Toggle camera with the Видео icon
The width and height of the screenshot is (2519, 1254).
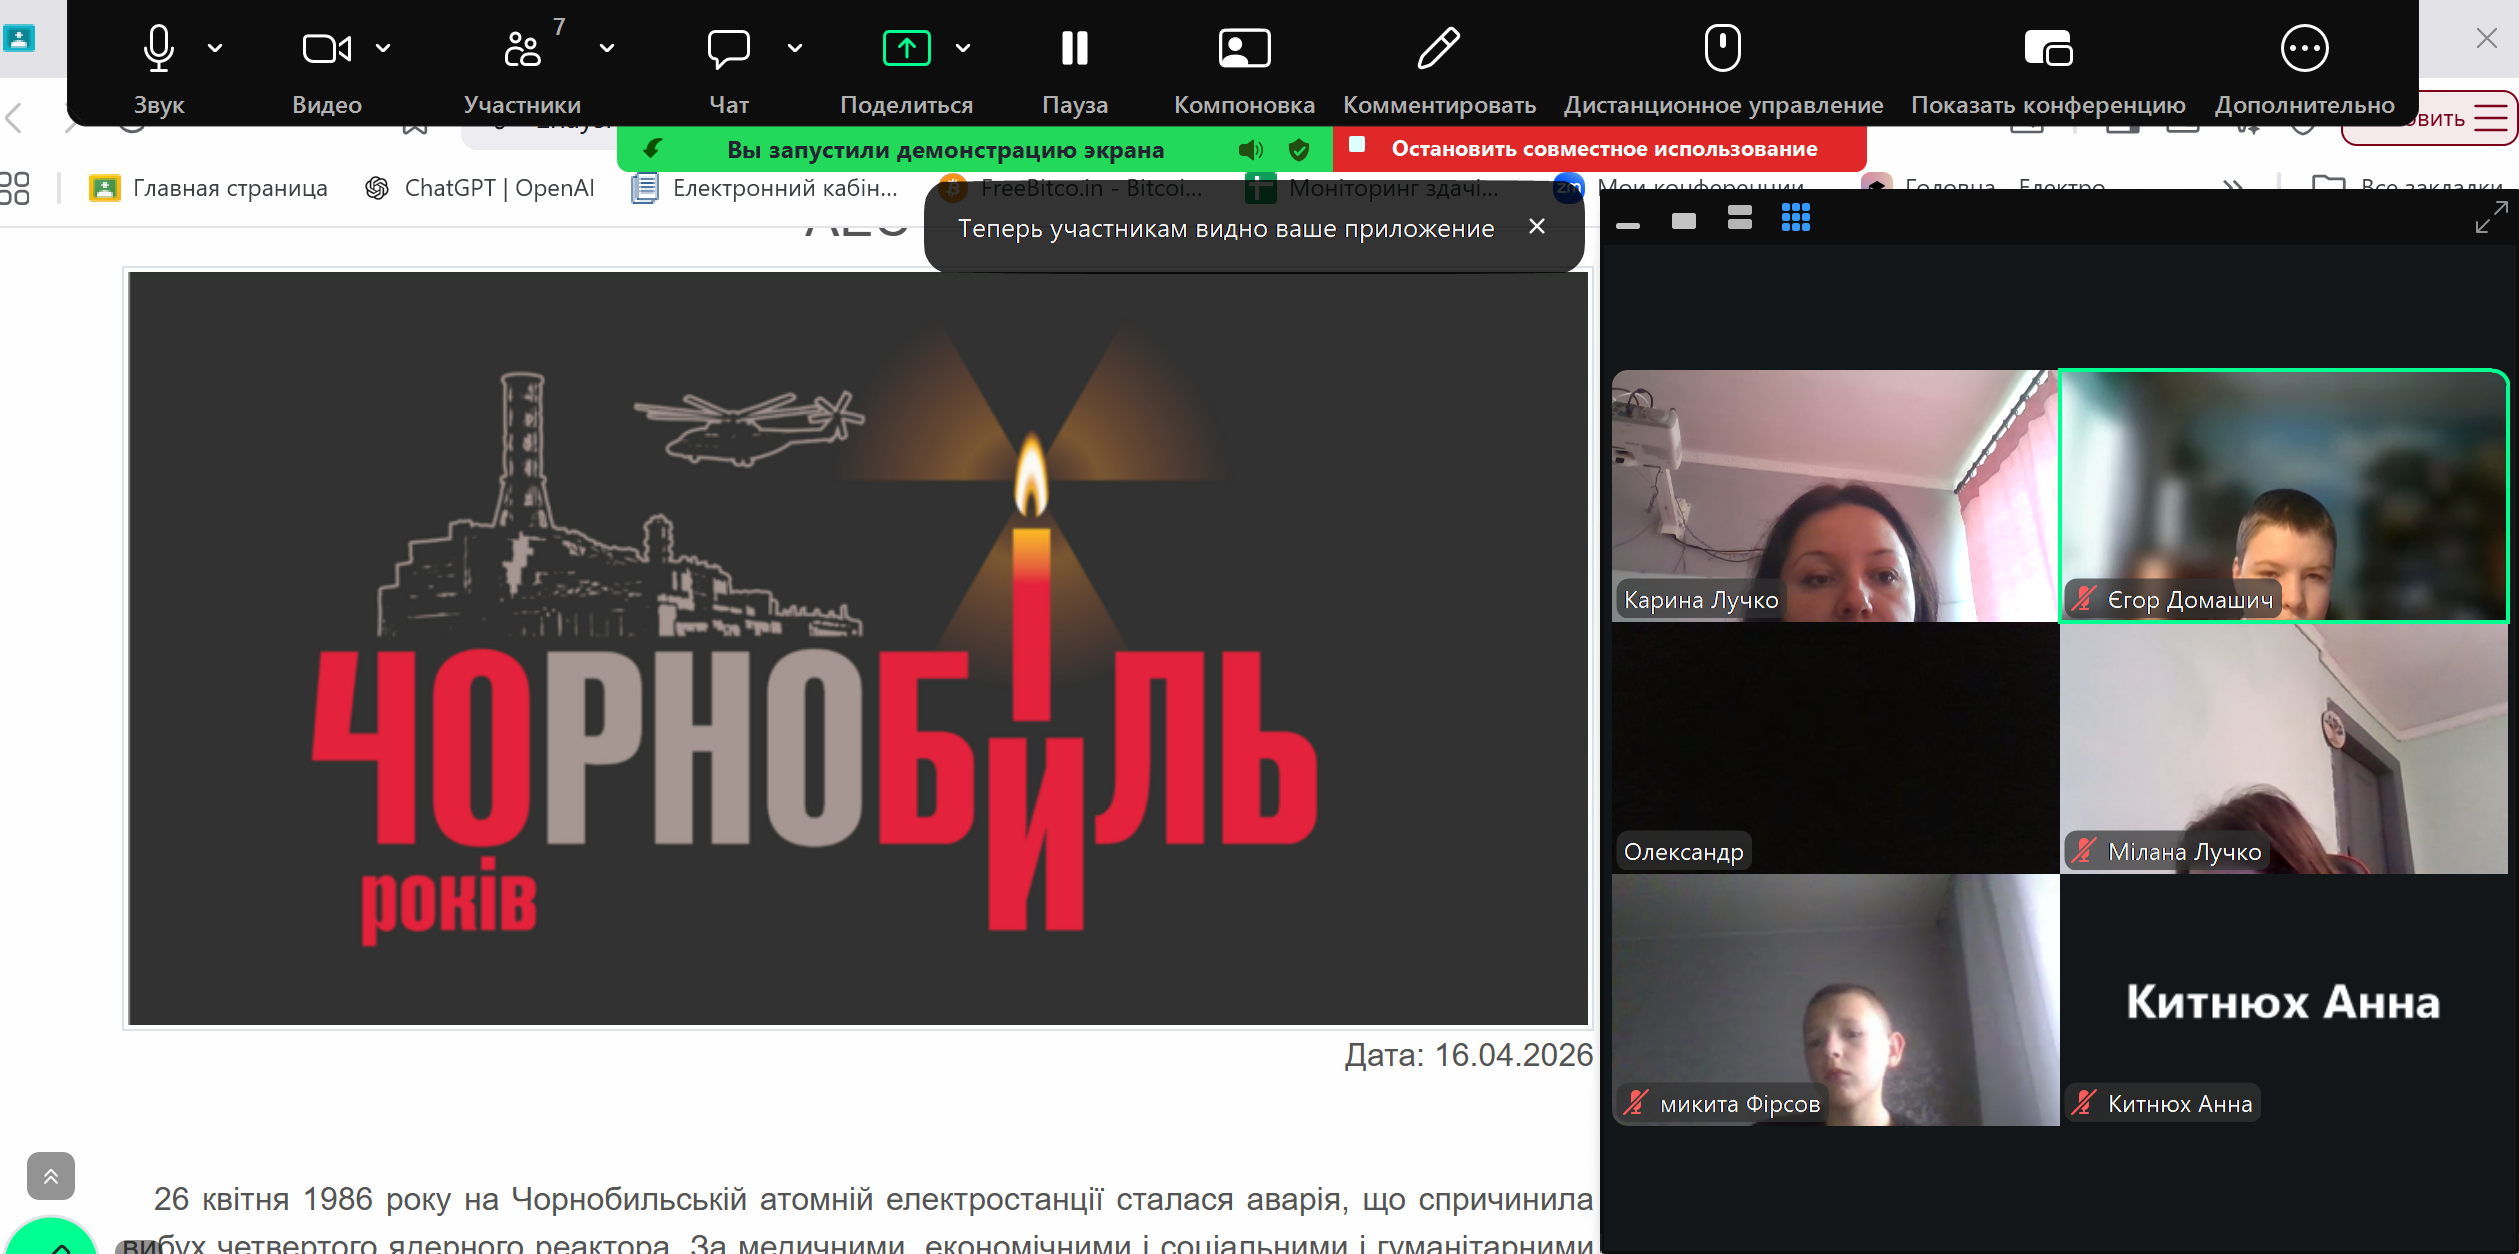click(x=326, y=49)
